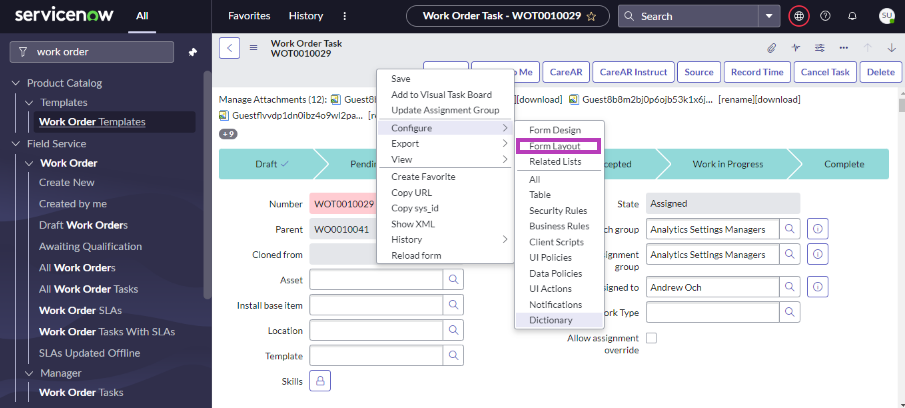Viewport: 905px width, 408px height.
Task: Open lookup for the Location field
Action: [454, 331]
